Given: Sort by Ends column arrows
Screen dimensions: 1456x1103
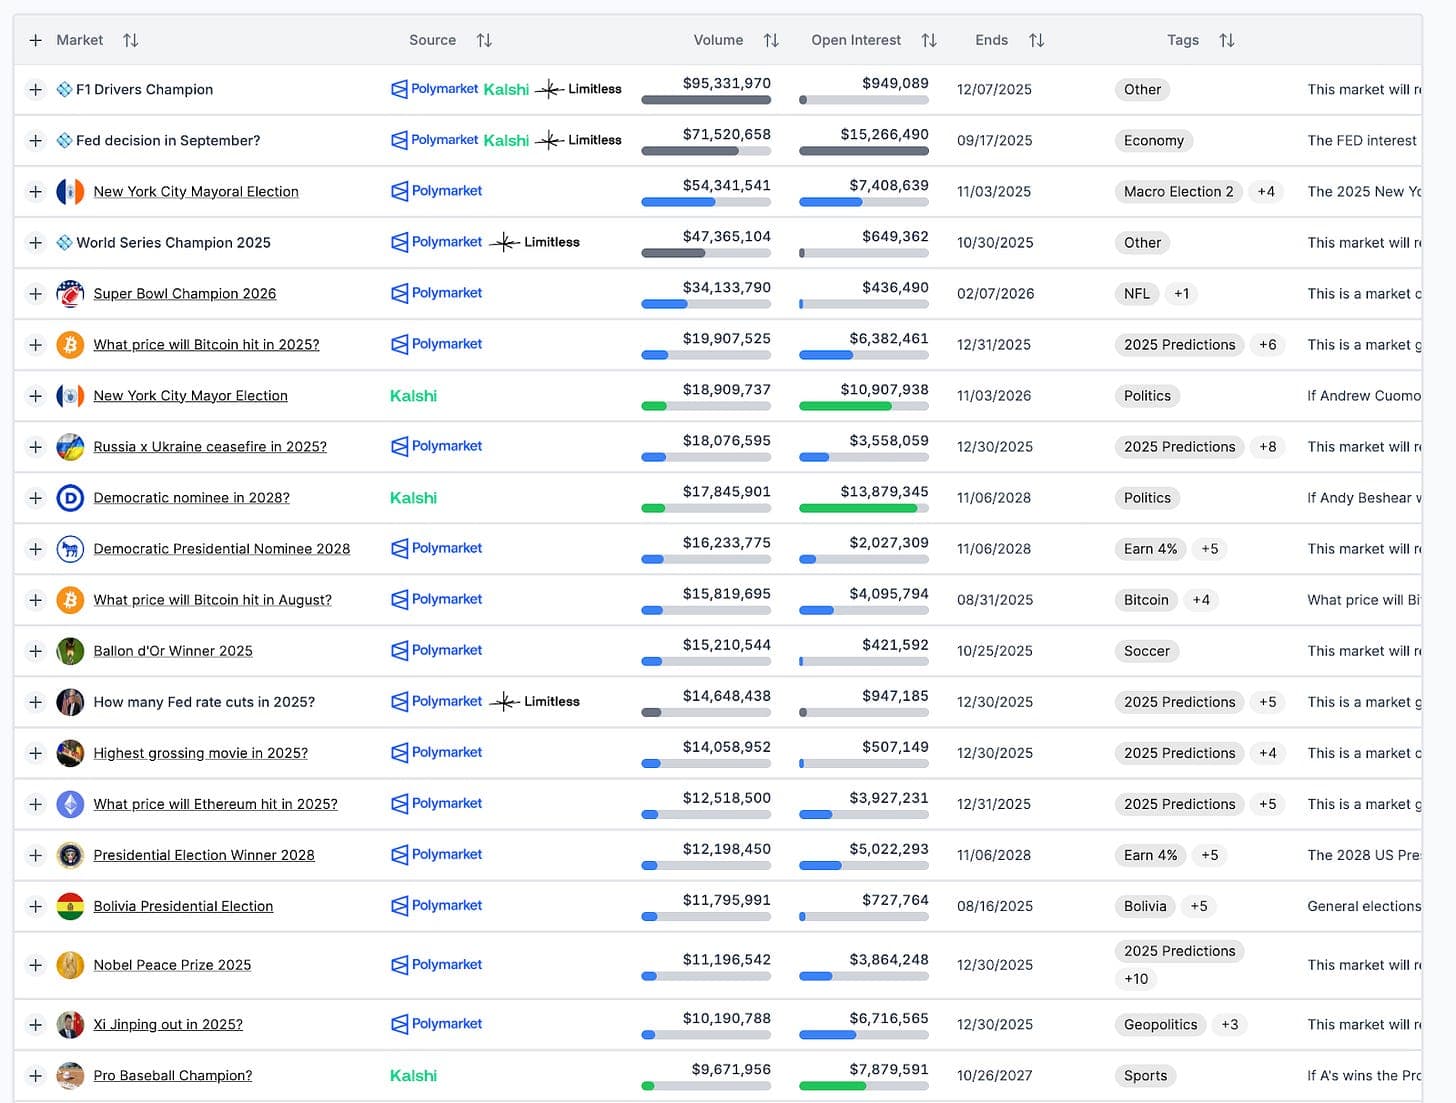Looking at the screenshot, I should click(x=1037, y=40).
